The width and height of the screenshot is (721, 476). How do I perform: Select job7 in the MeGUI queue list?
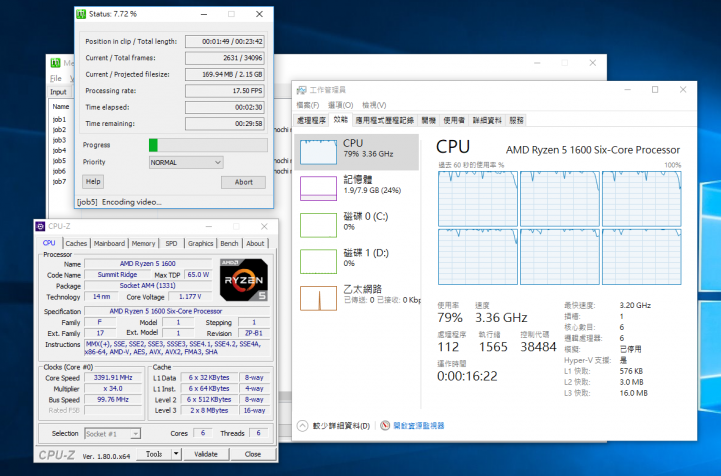(x=59, y=182)
